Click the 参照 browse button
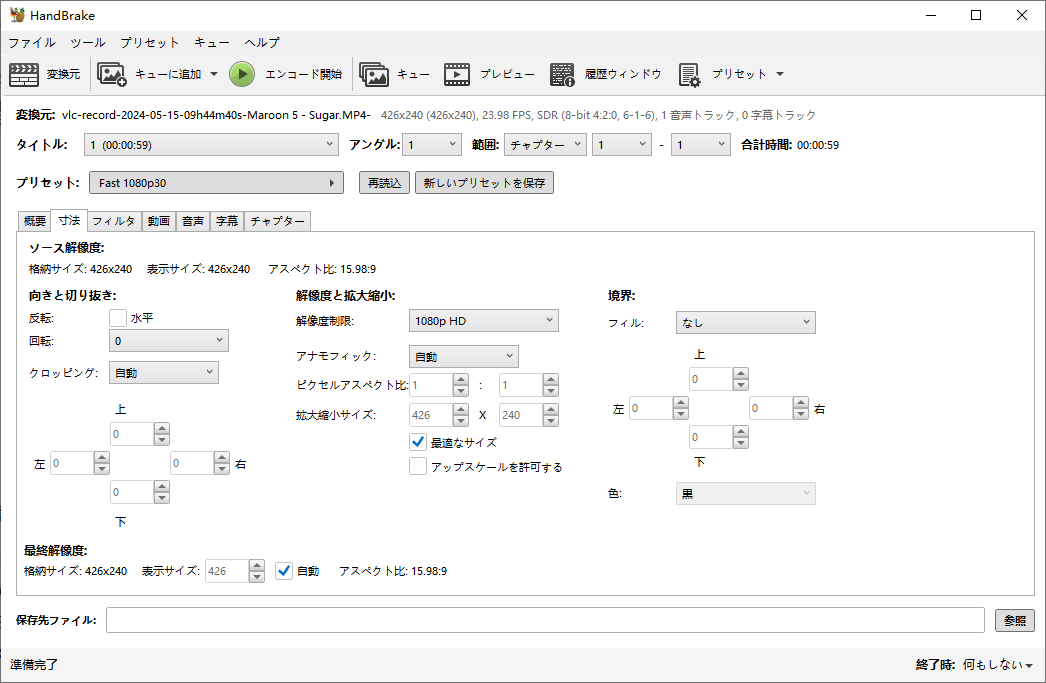1046x683 pixels. click(x=1014, y=620)
